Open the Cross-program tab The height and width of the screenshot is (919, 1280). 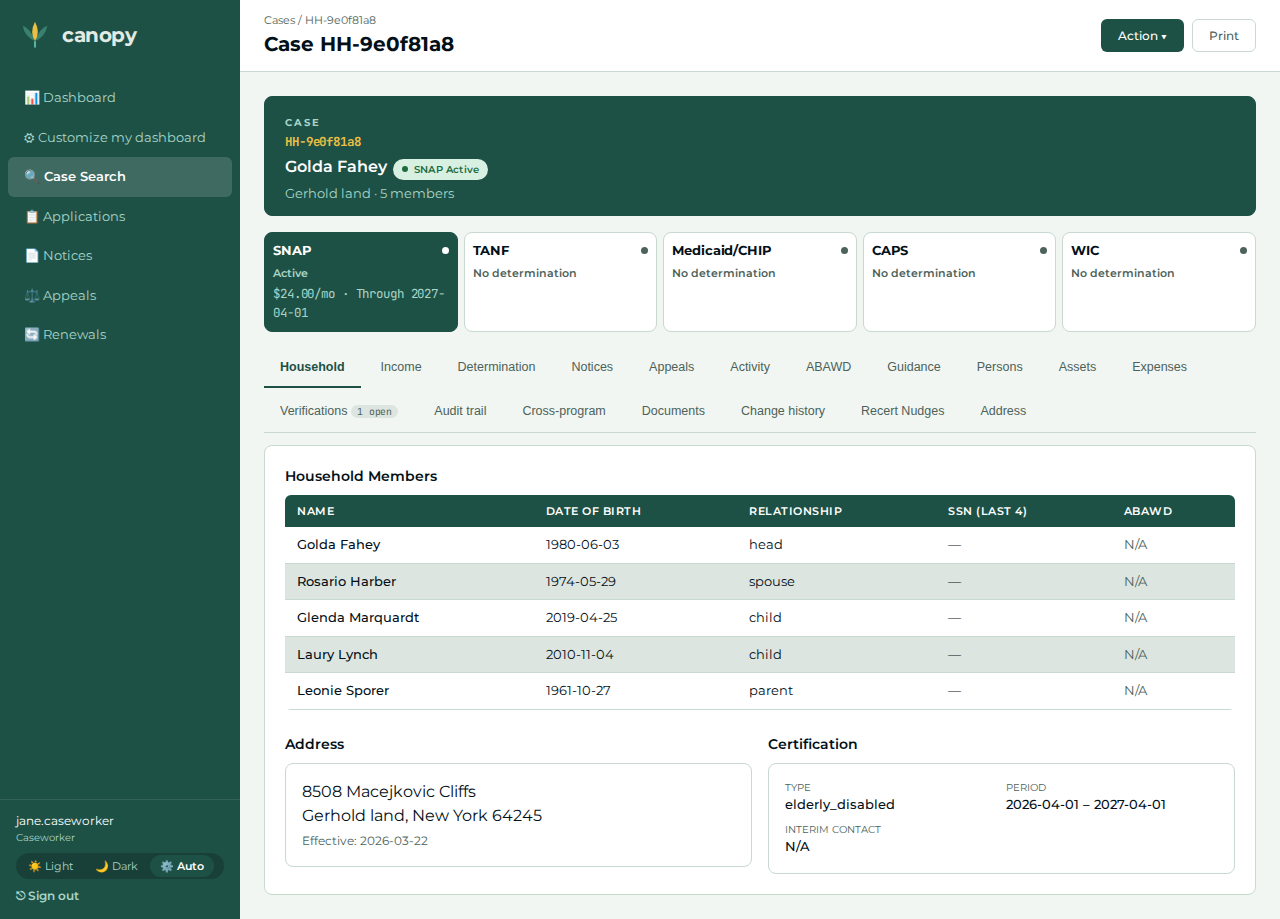click(x=564, y=411)
